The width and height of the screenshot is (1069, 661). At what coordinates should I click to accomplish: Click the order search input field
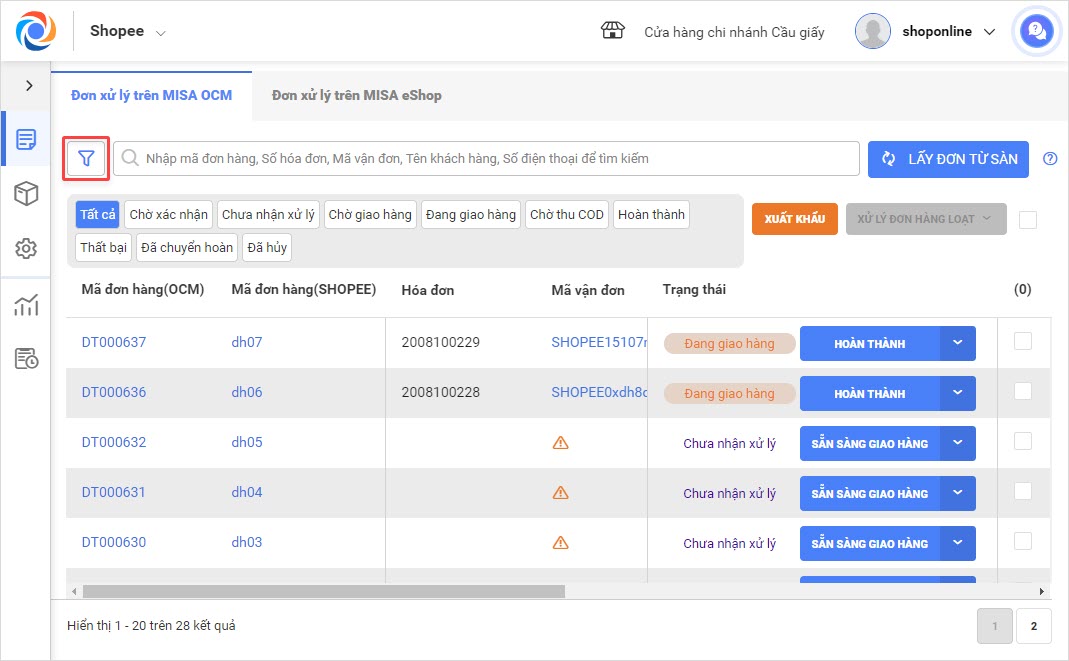pyautogui.click(x=490, y=159)
